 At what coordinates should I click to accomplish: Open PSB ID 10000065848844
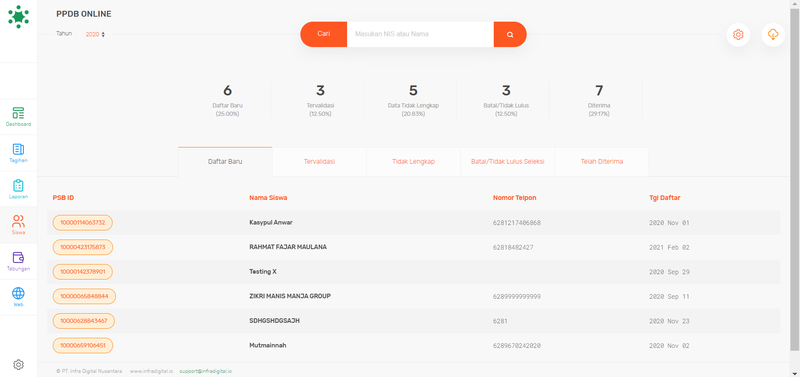84,296
